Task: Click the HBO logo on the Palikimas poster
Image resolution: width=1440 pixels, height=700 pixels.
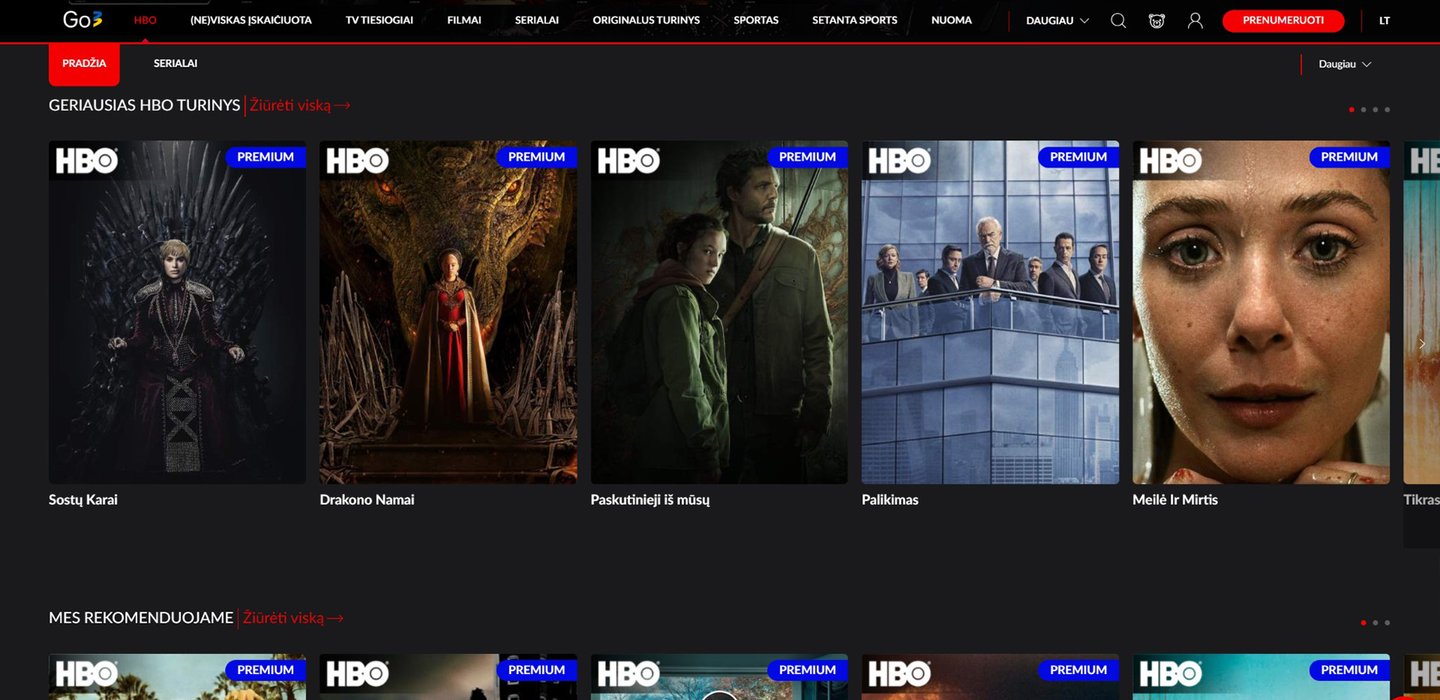Action: click(x=899, y=160)
